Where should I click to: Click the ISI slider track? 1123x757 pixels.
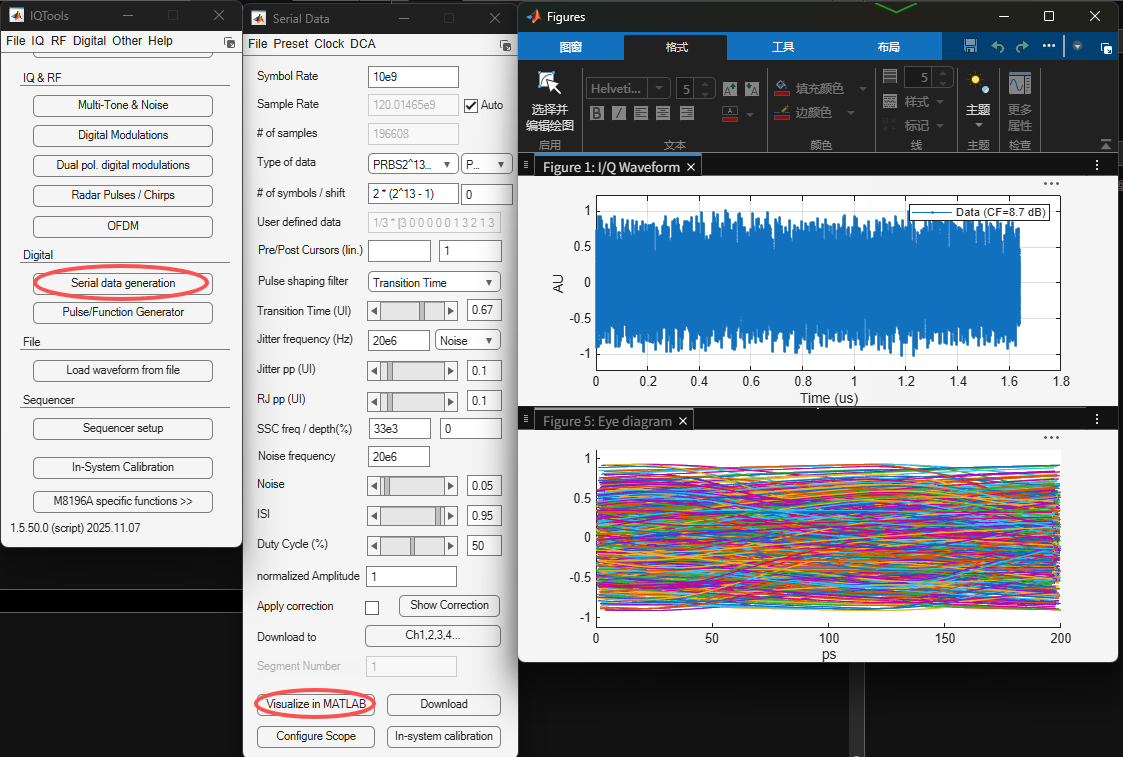click(412, 516)
